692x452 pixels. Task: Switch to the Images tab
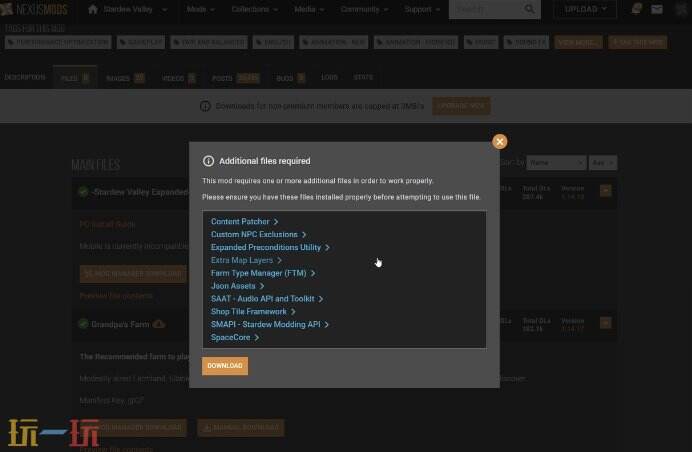coord(125,77)
